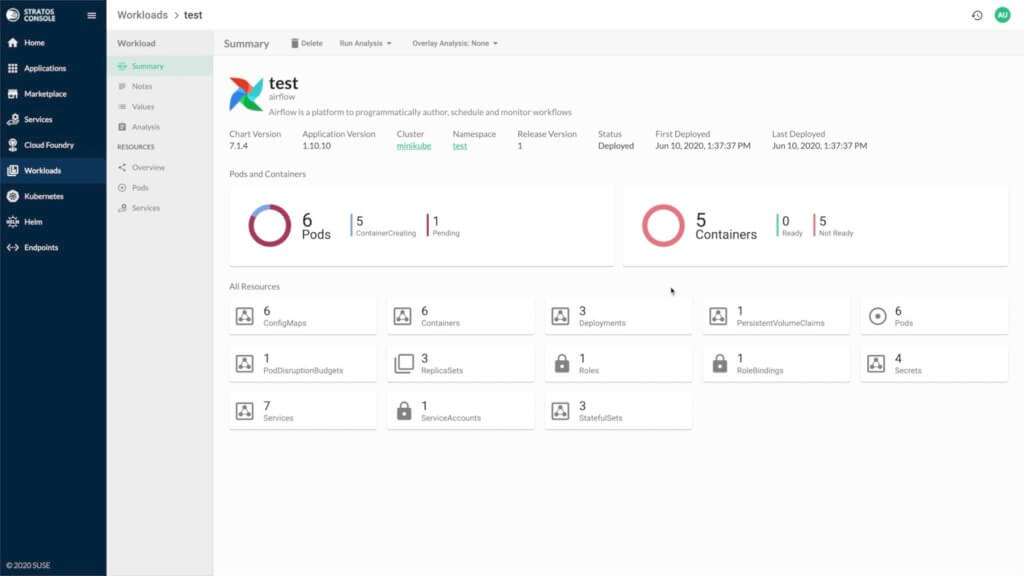
Task: Click the minikube cluster link
Action: pyautogui.click(x=413, y=146)
